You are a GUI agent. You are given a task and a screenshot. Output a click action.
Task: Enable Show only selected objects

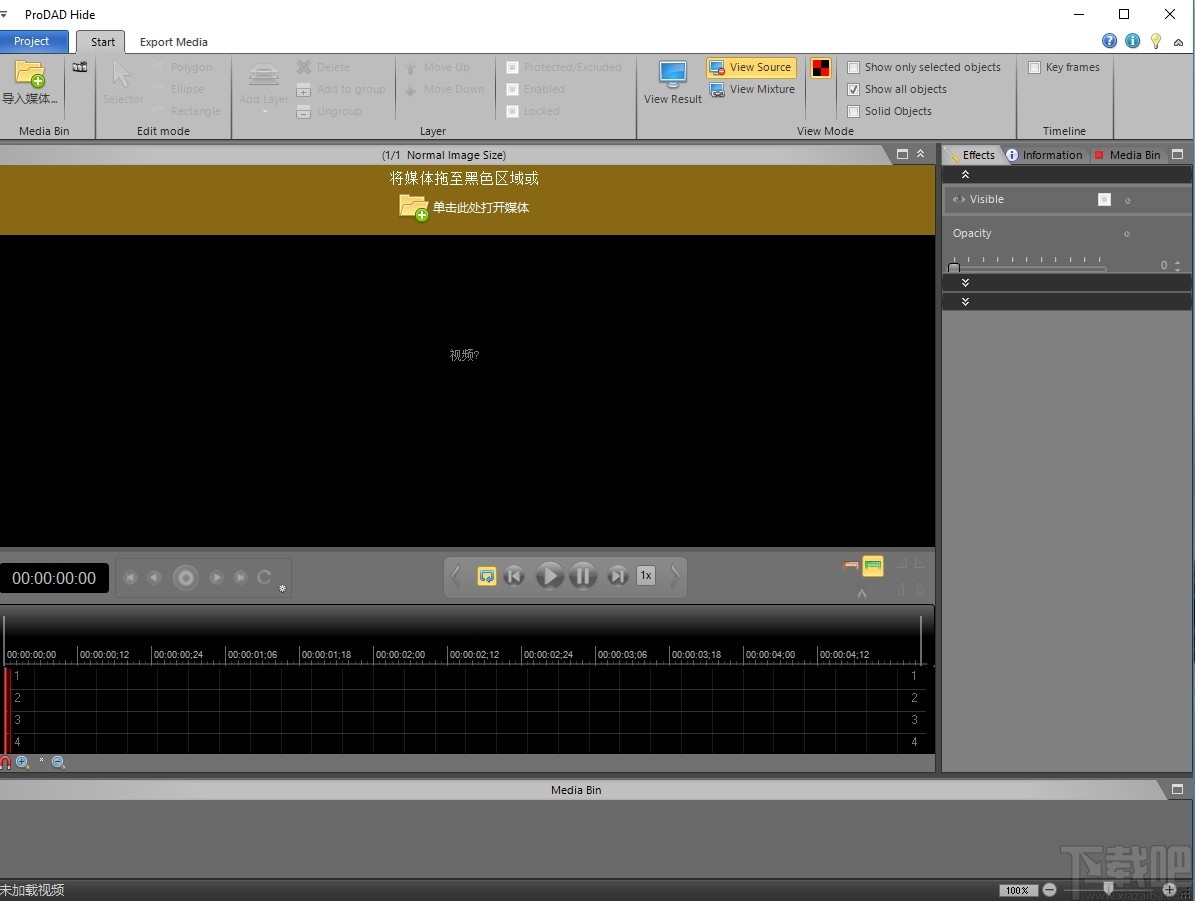[854, 67]
